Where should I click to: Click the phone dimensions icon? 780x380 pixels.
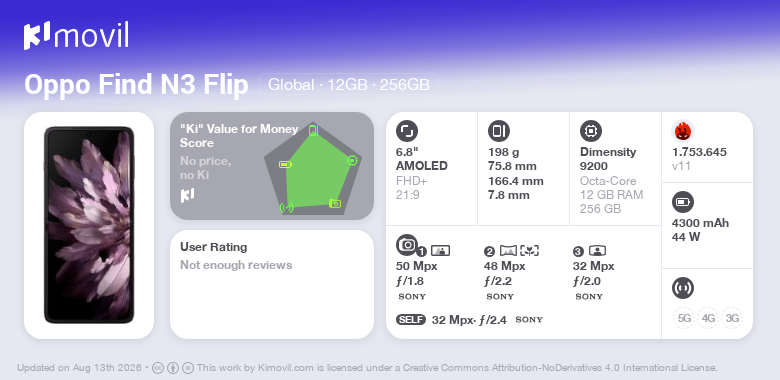tap(499, 131)
